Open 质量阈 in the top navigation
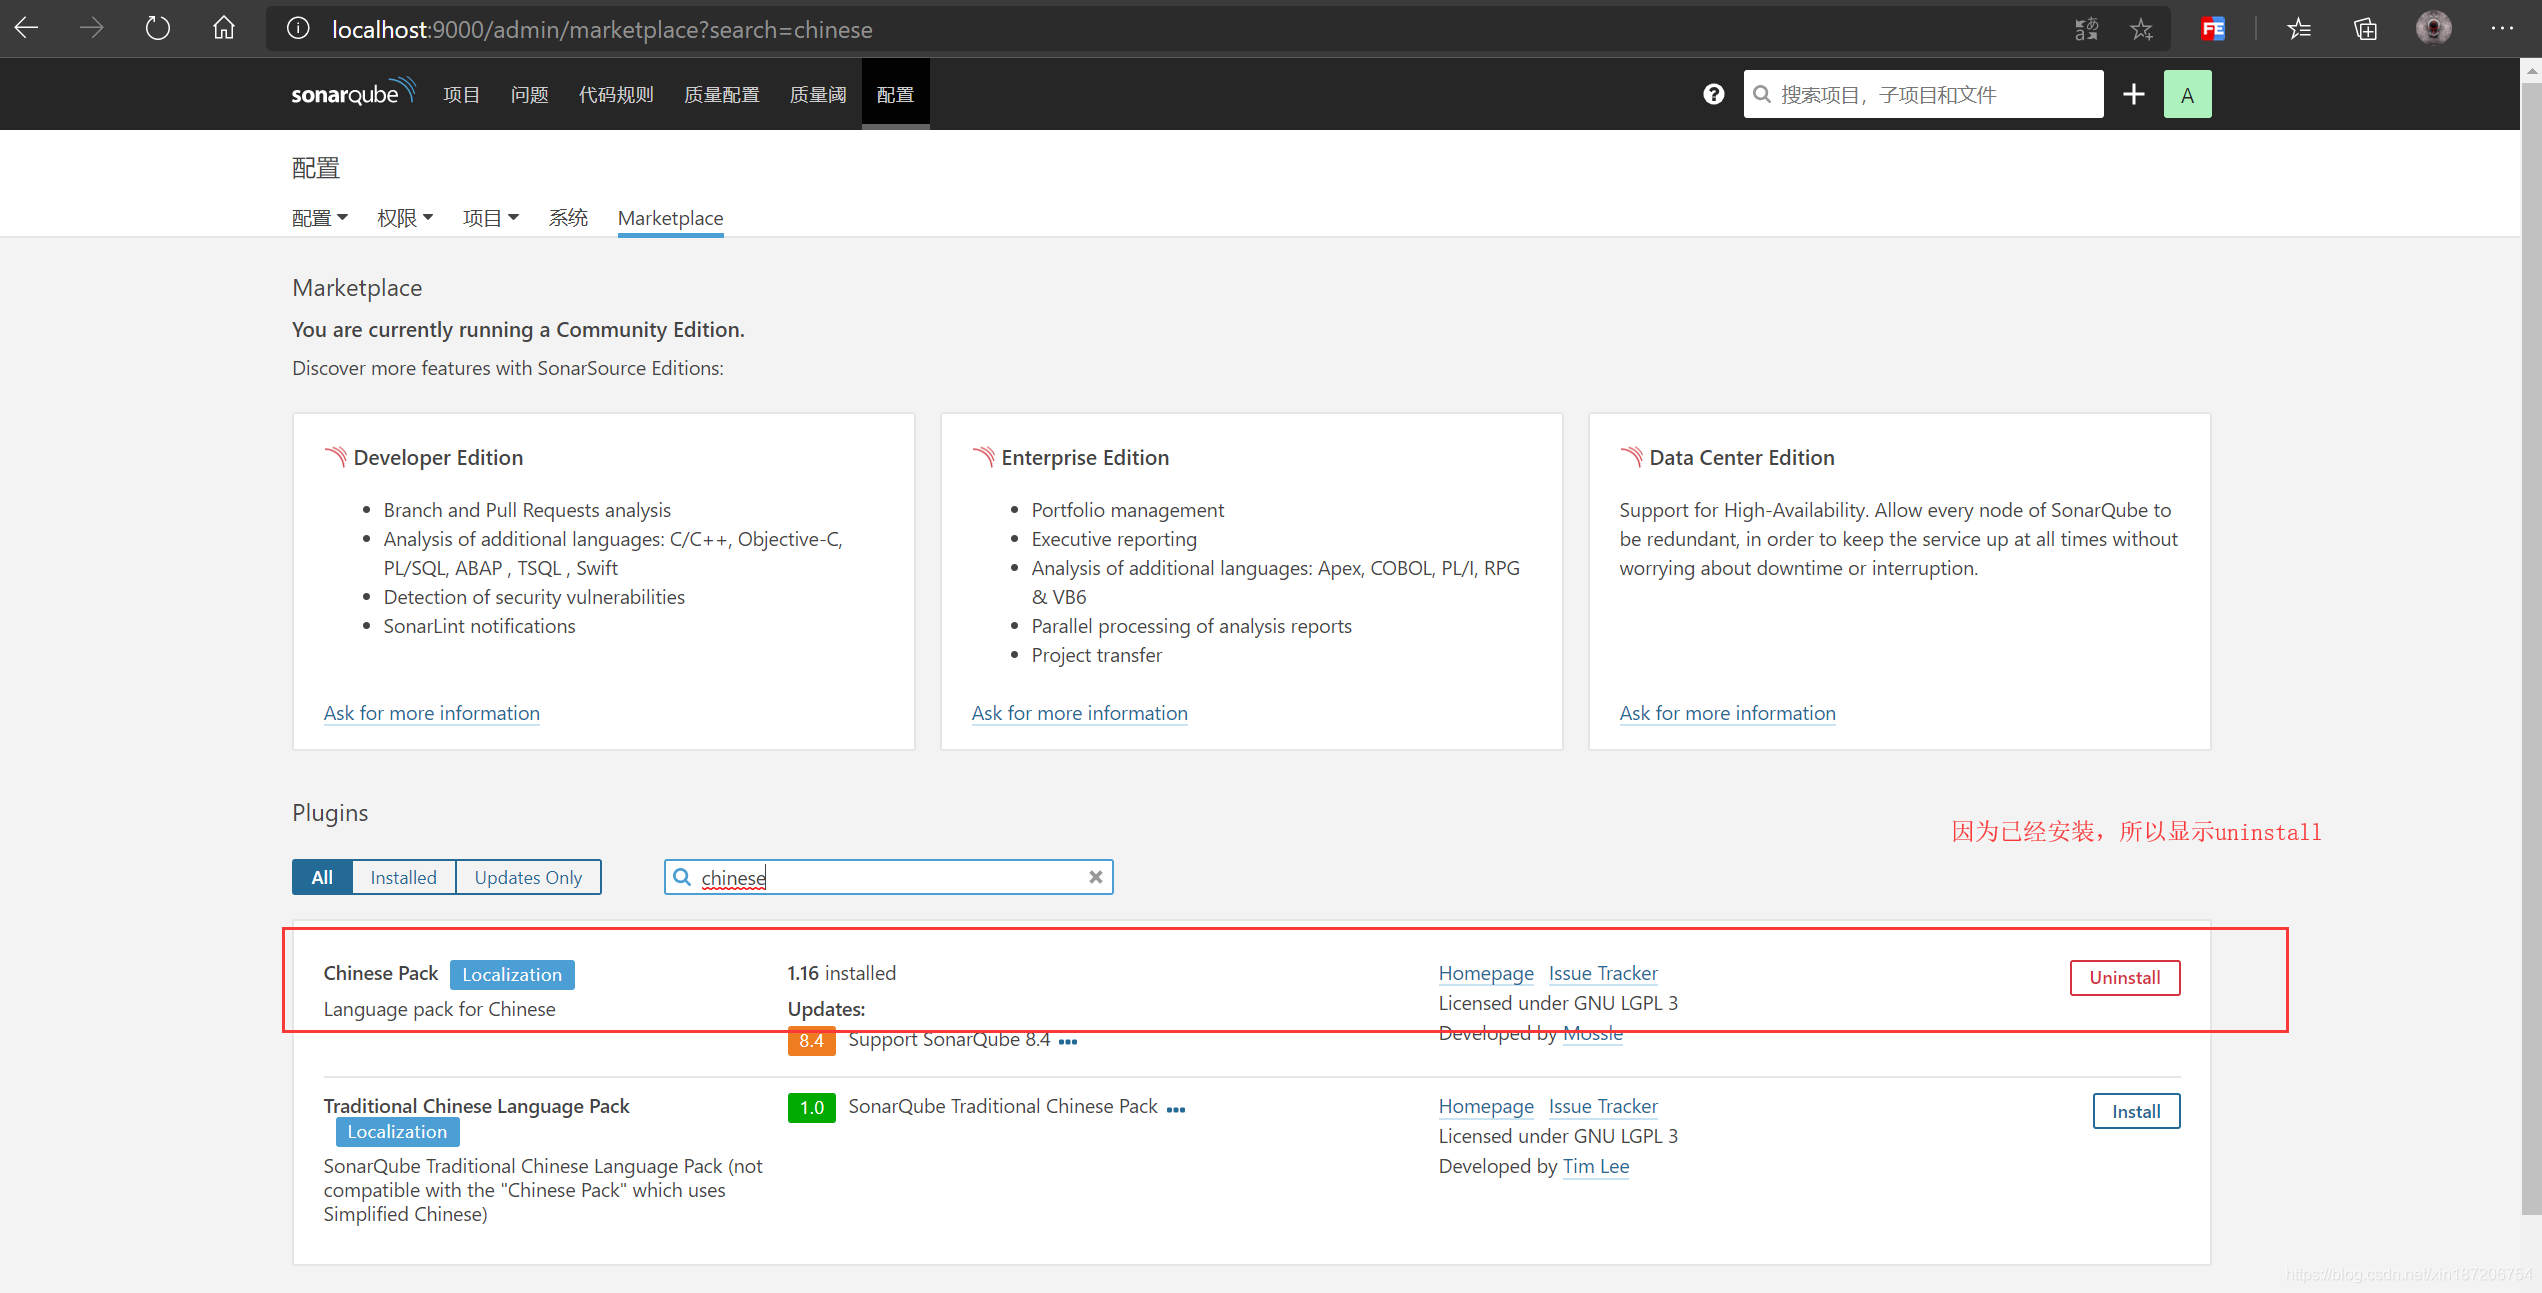 [817, 94]
